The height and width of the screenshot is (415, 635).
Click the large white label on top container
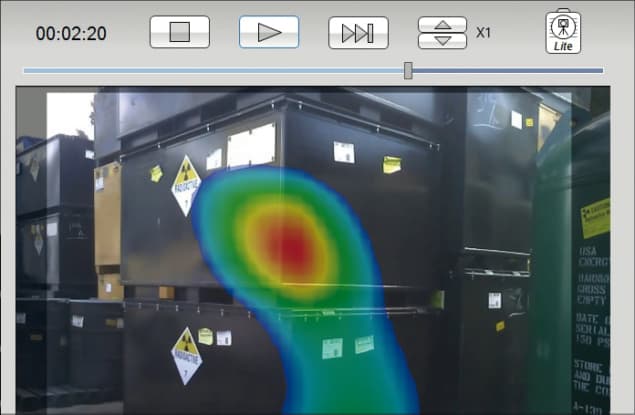251,145
